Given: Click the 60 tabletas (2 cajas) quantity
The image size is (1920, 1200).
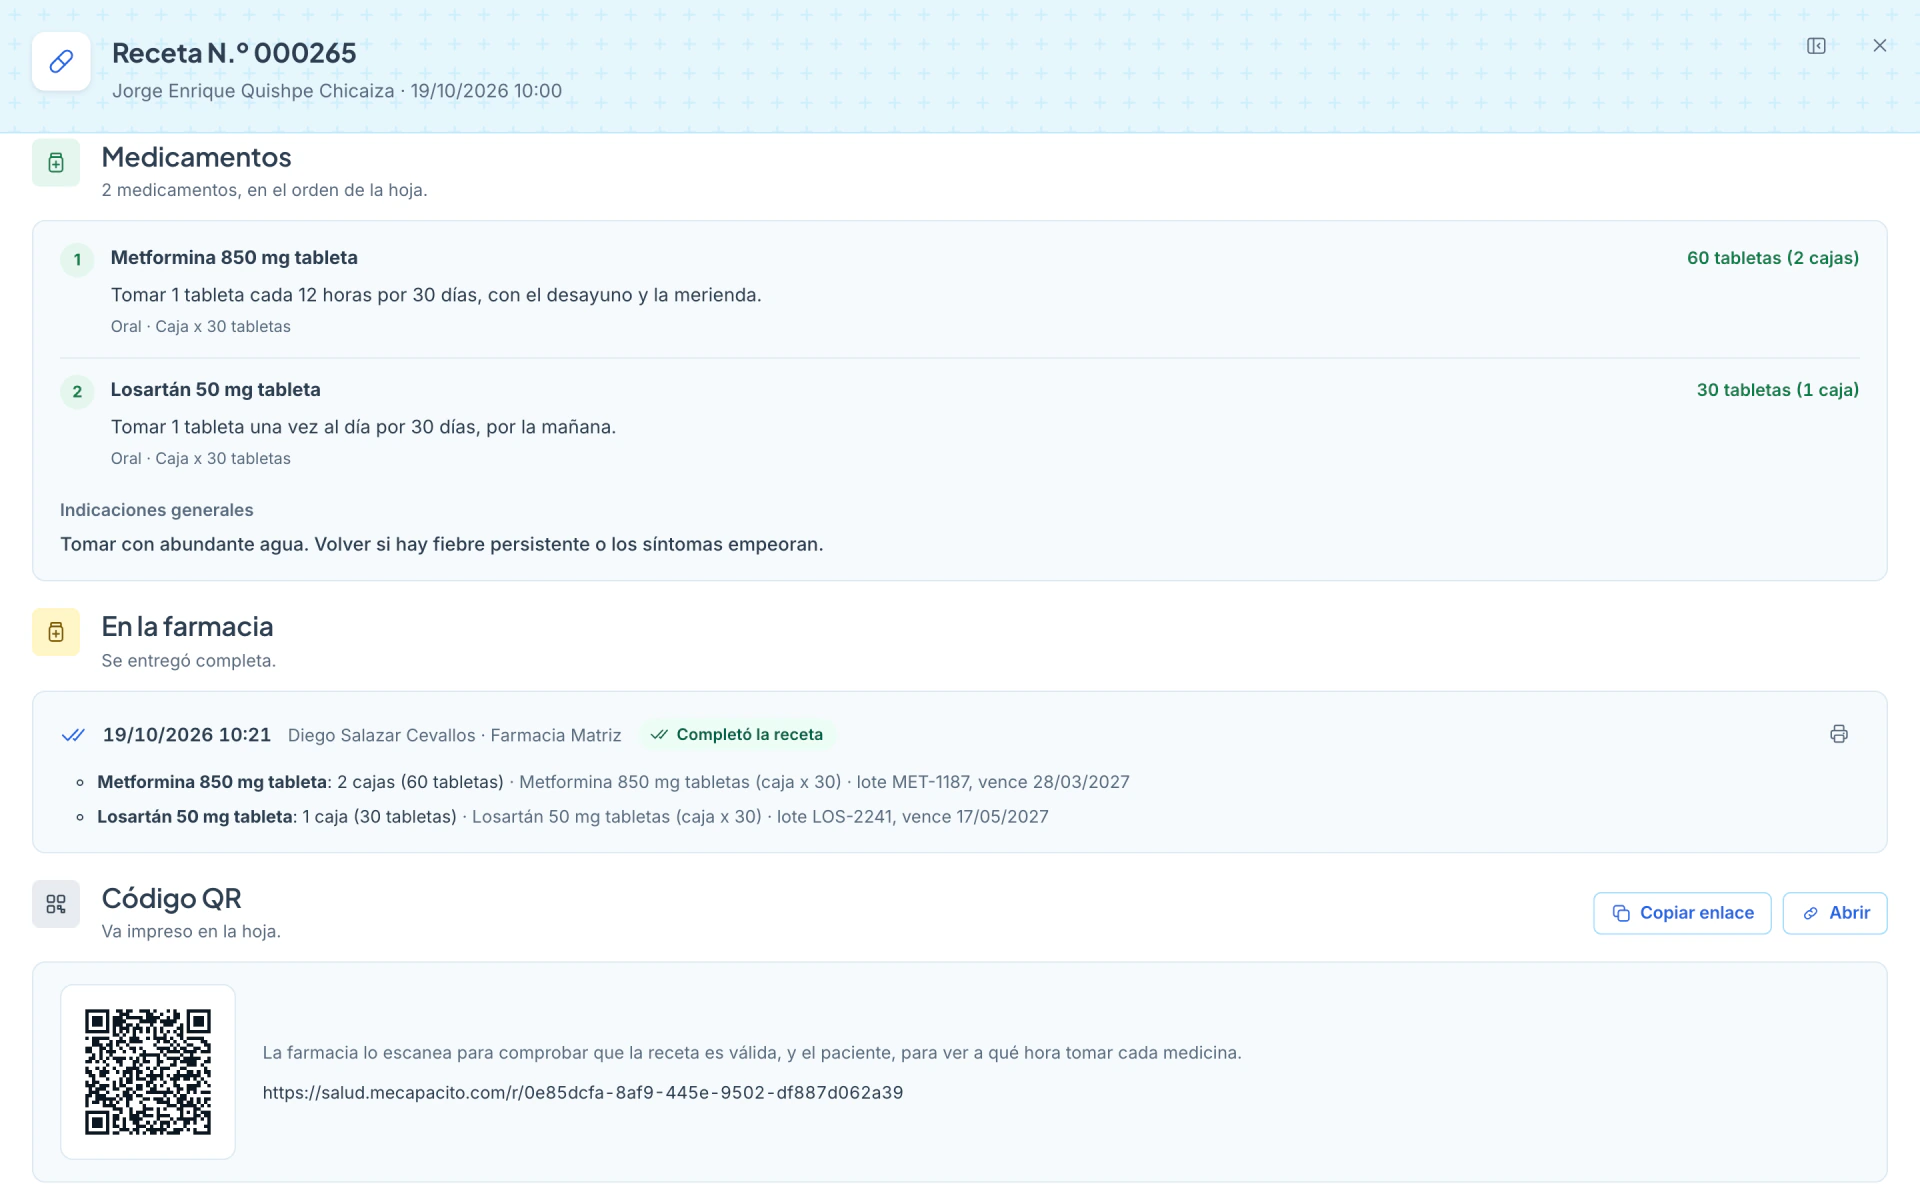Looking at the screenshot, I should [x=1773, y=258].
